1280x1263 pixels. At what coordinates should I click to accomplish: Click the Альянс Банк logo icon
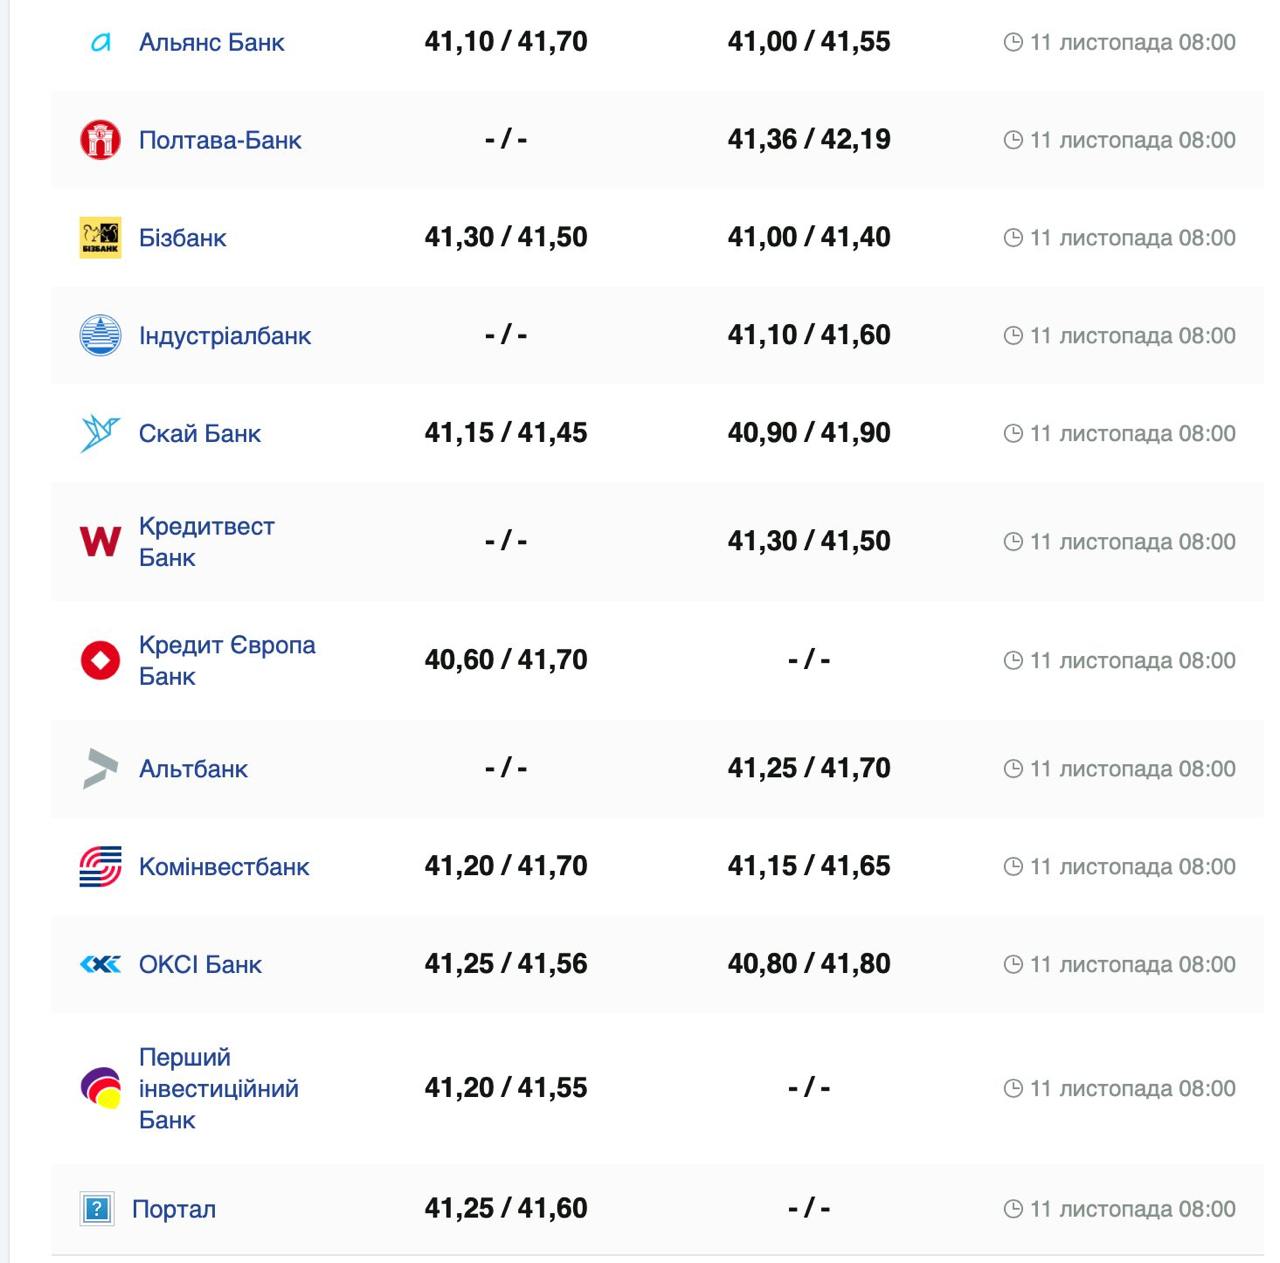(100, 43)
